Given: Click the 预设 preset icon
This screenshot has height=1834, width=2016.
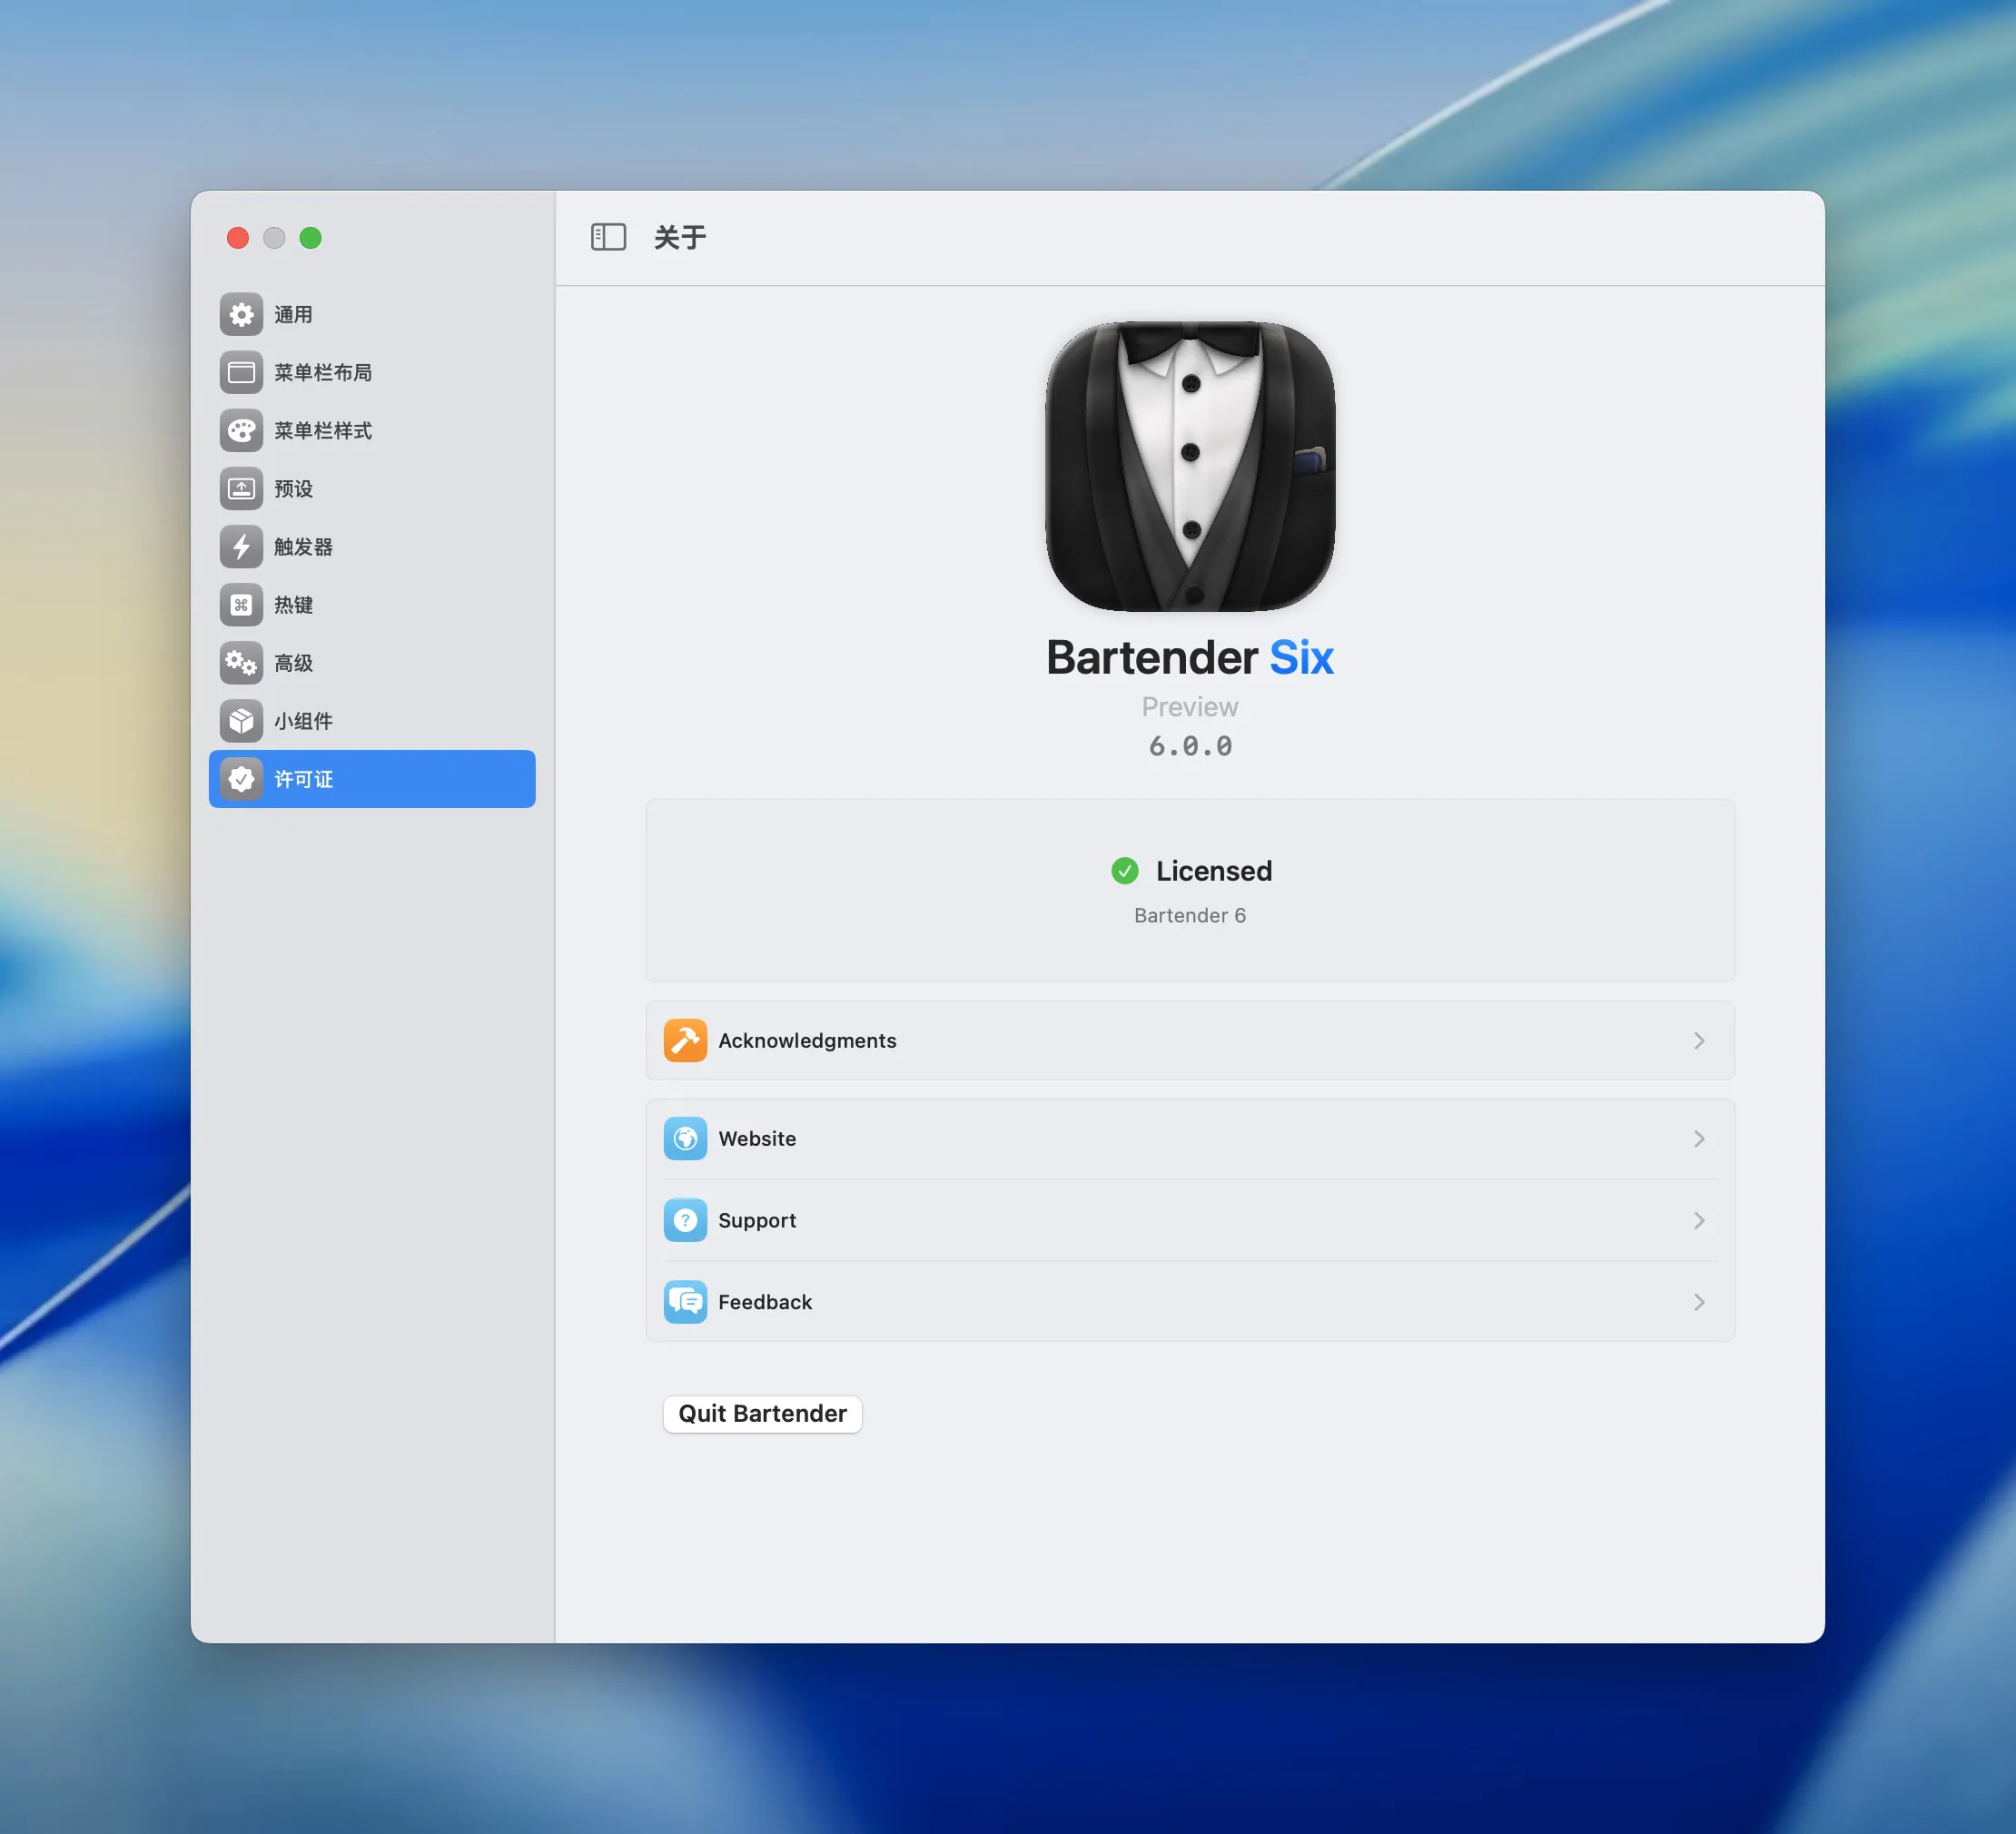Looking at the screenshot, I should tap(241, 489).
